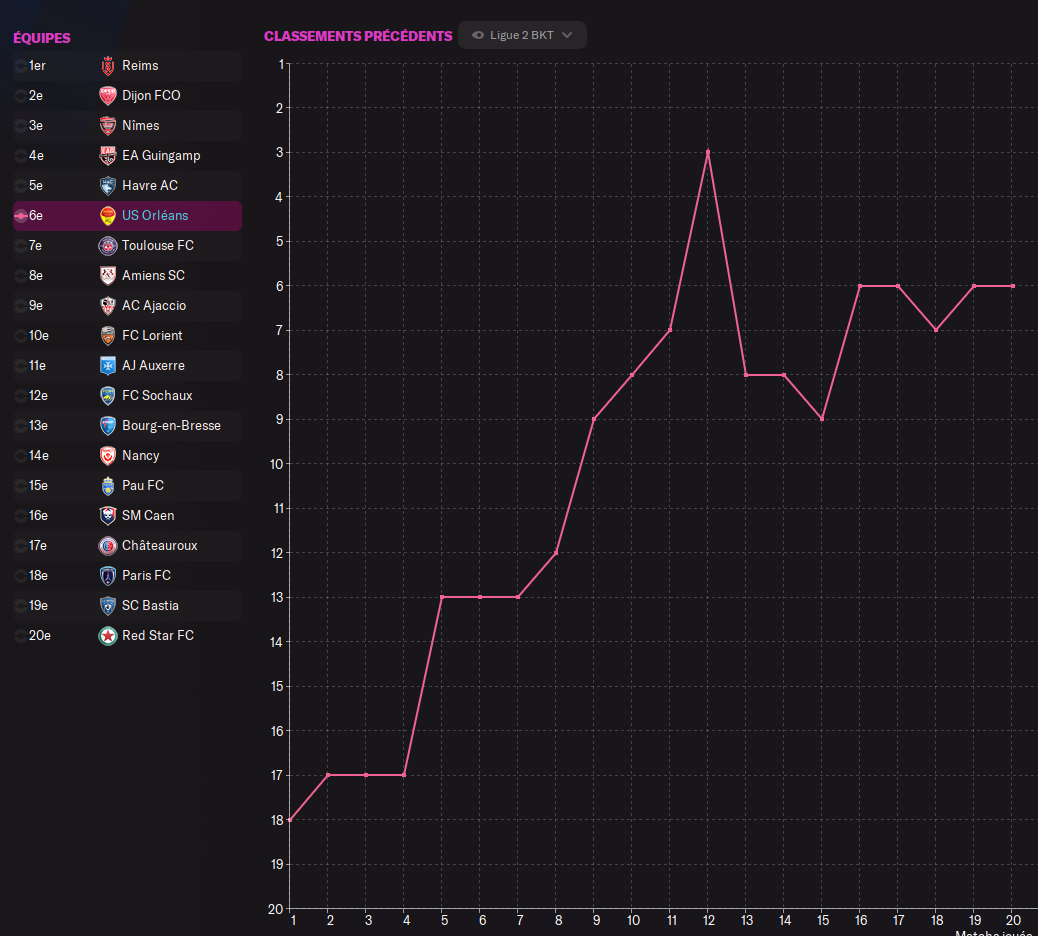Toggle graph line for 2e row
The height and width of the screenshot is (936, 1038).
coord(21,95)
